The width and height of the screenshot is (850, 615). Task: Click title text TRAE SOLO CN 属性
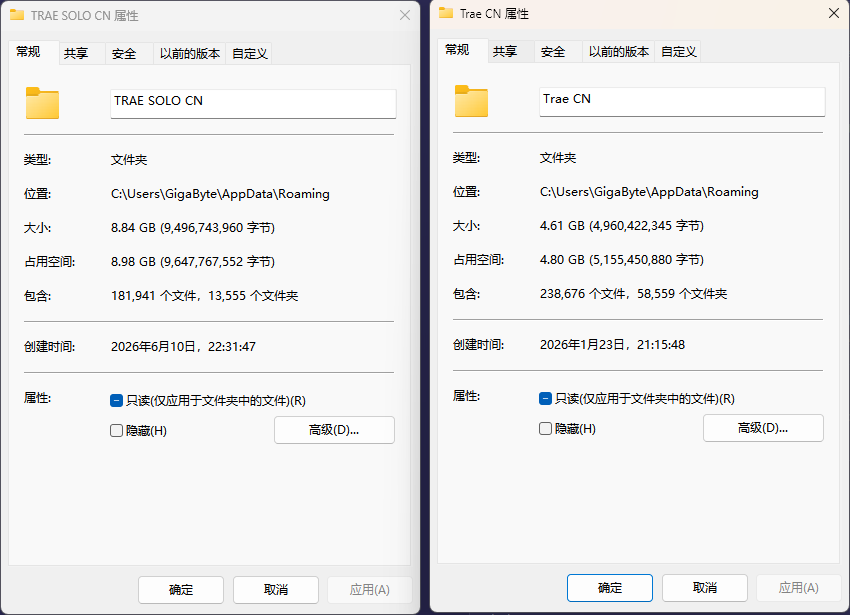[x=85, y=16]
